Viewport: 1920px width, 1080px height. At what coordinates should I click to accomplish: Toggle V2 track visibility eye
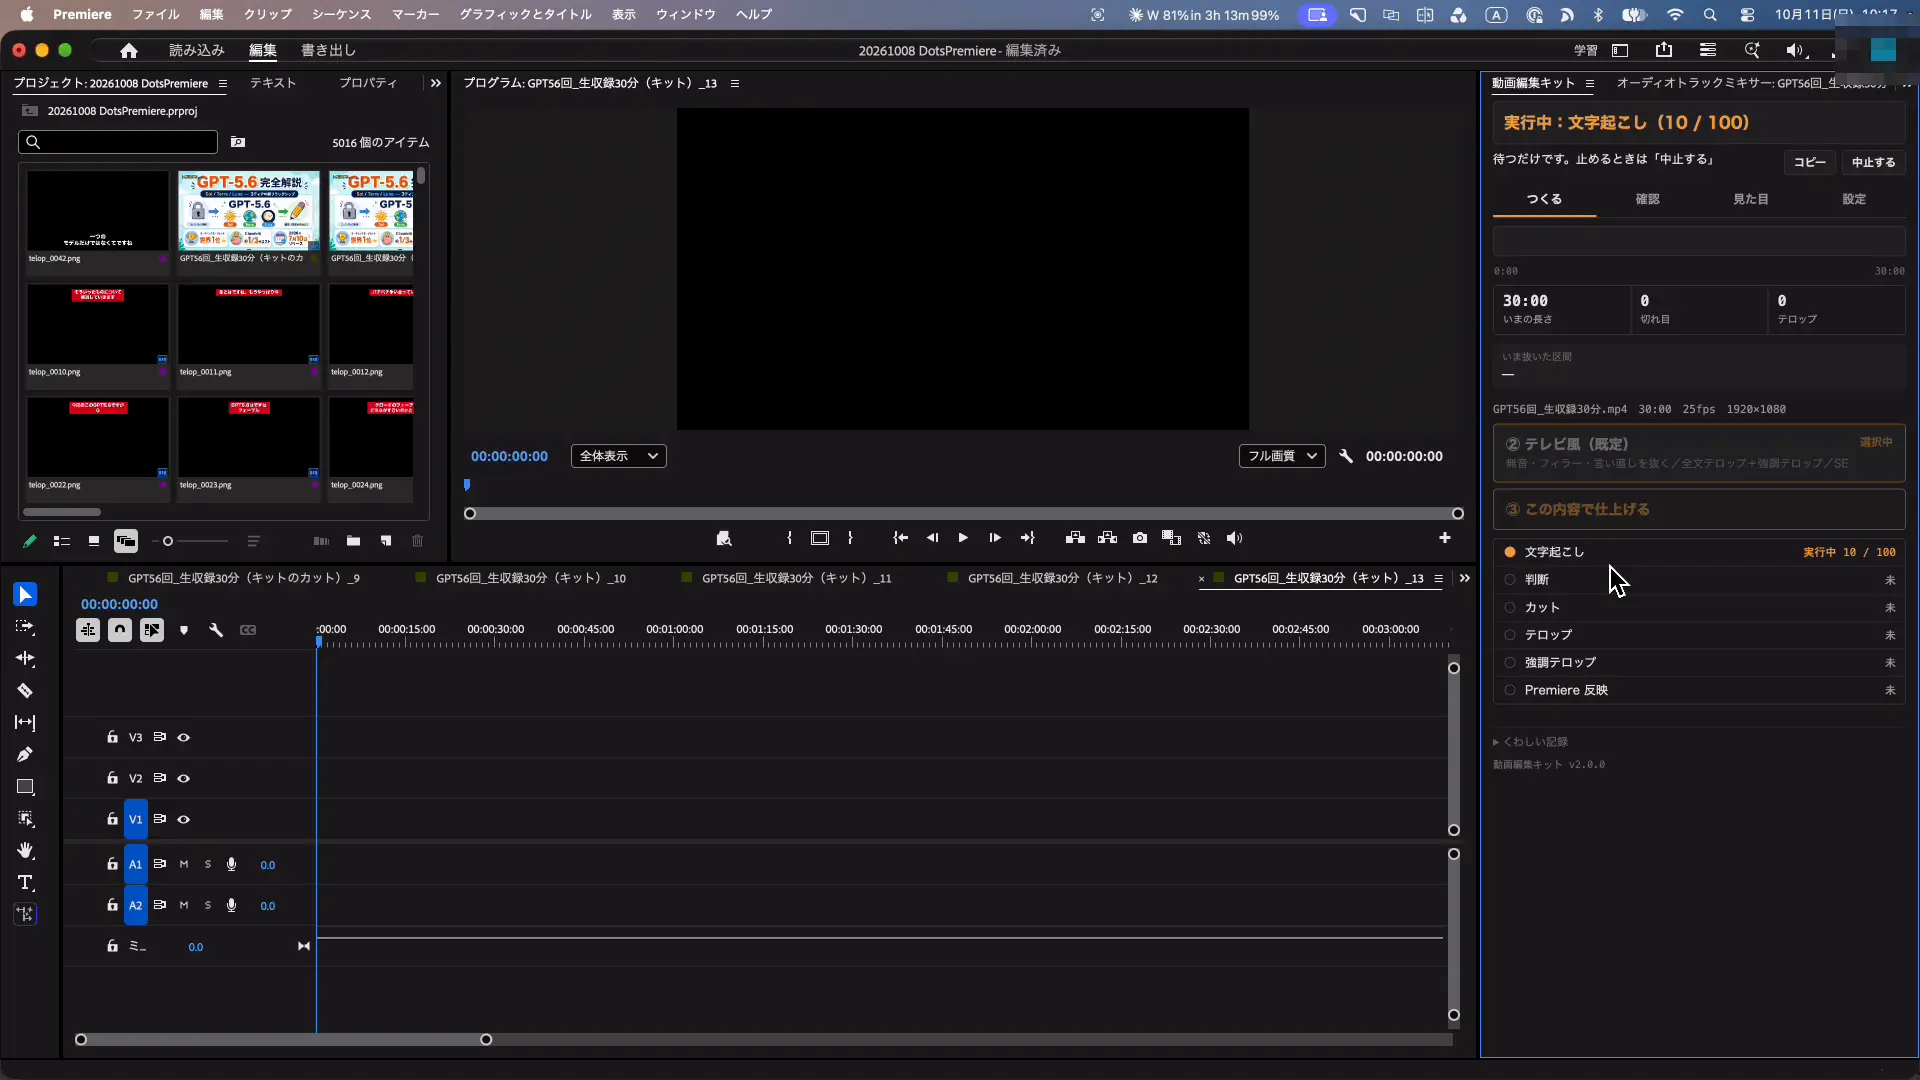click(184, 779)
